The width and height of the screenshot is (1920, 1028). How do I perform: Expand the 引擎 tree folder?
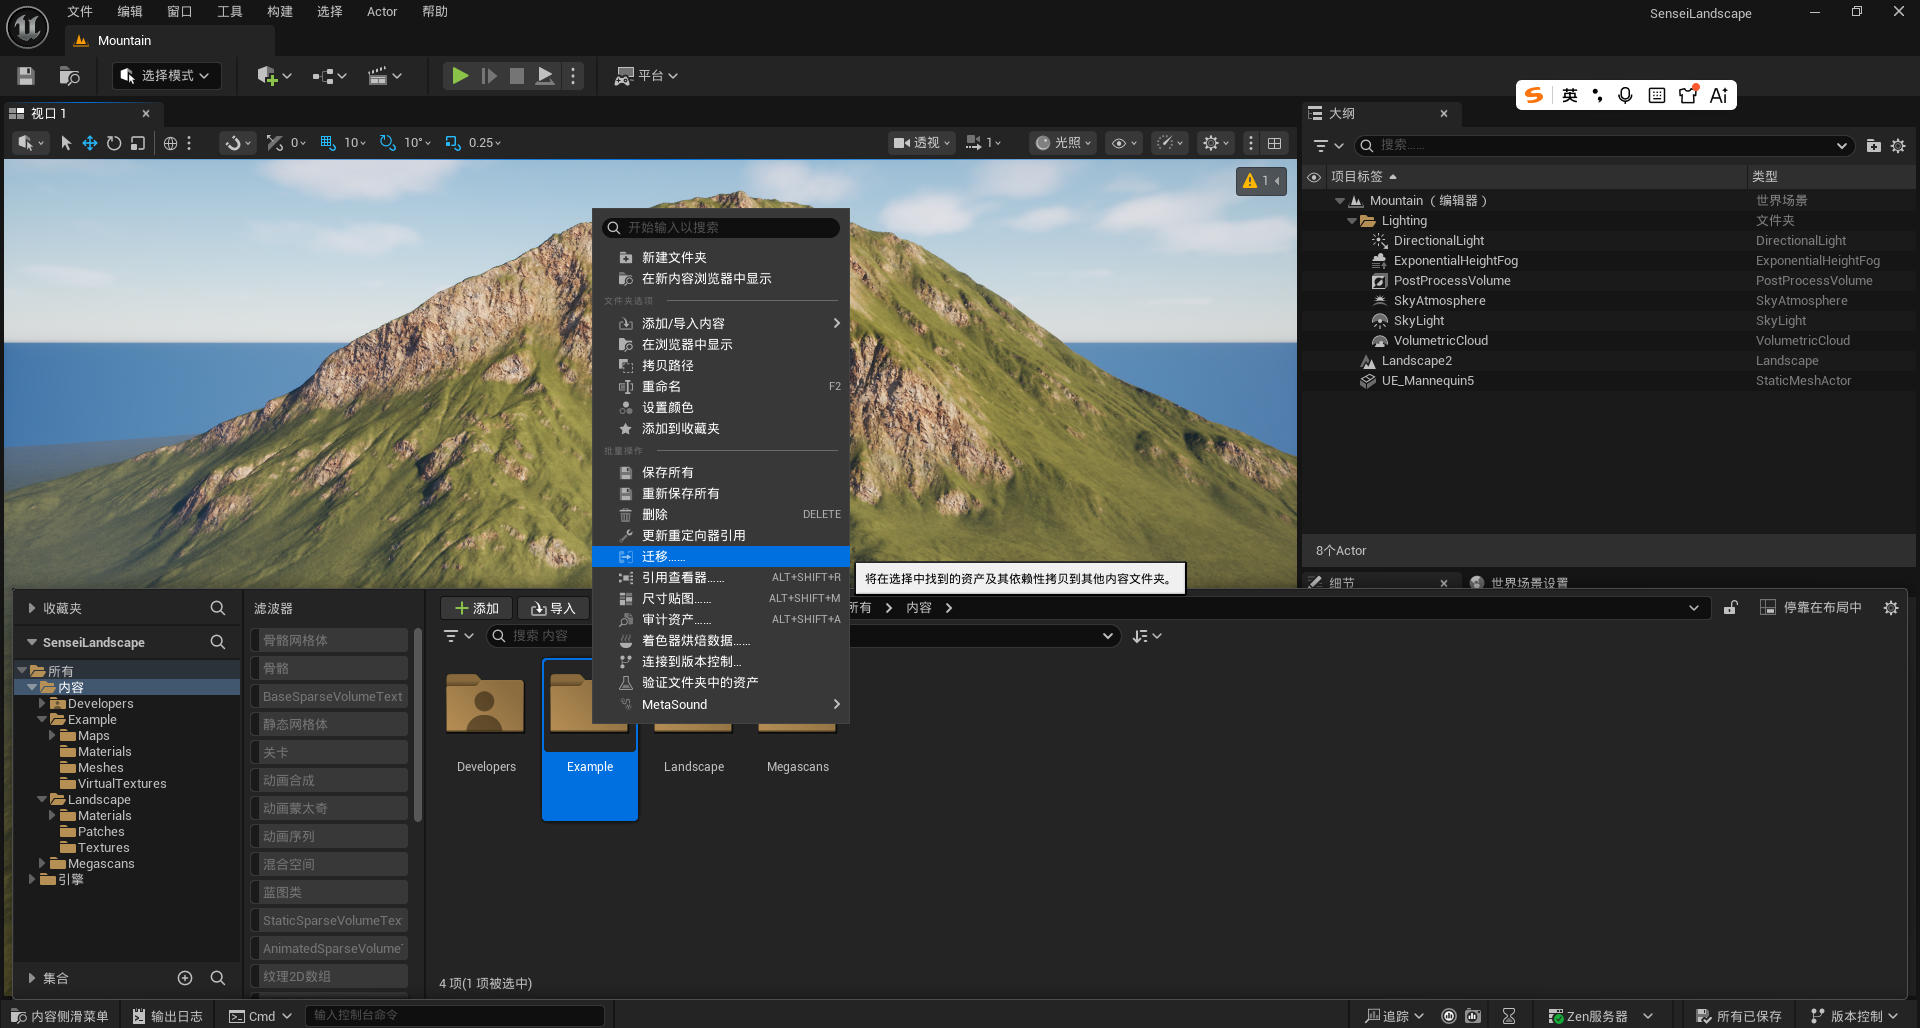[x=32, y=880]
